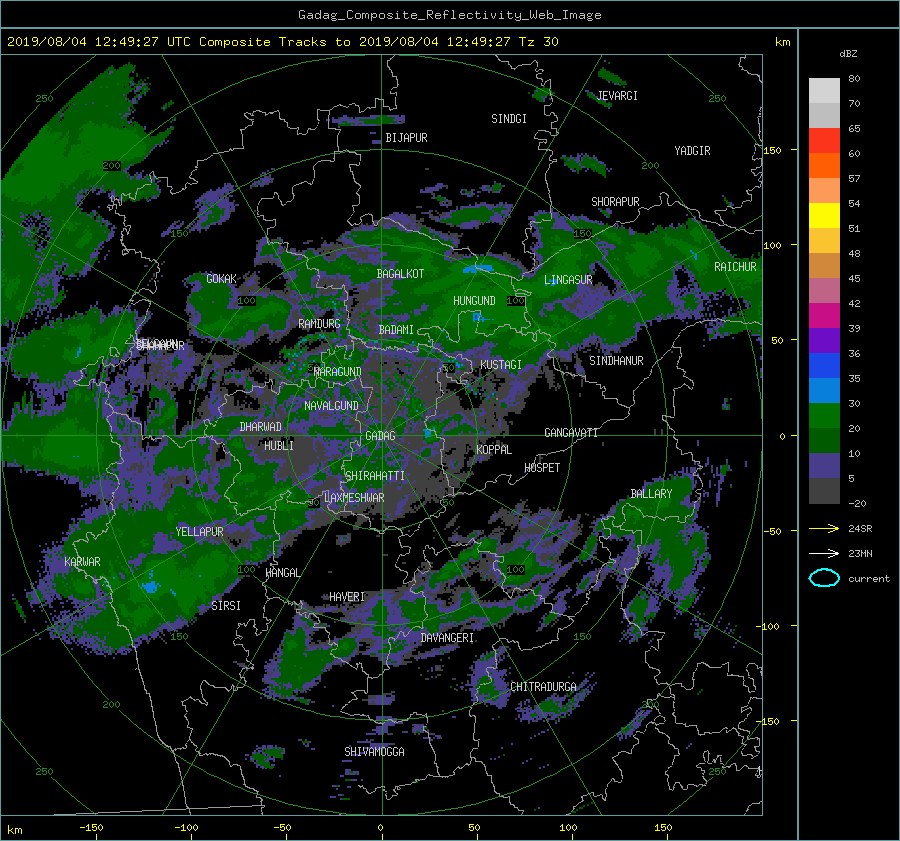Click the 80 dBZ light grey swatch
The width and height of the screenshot is (900, 841).
[824, 91]
